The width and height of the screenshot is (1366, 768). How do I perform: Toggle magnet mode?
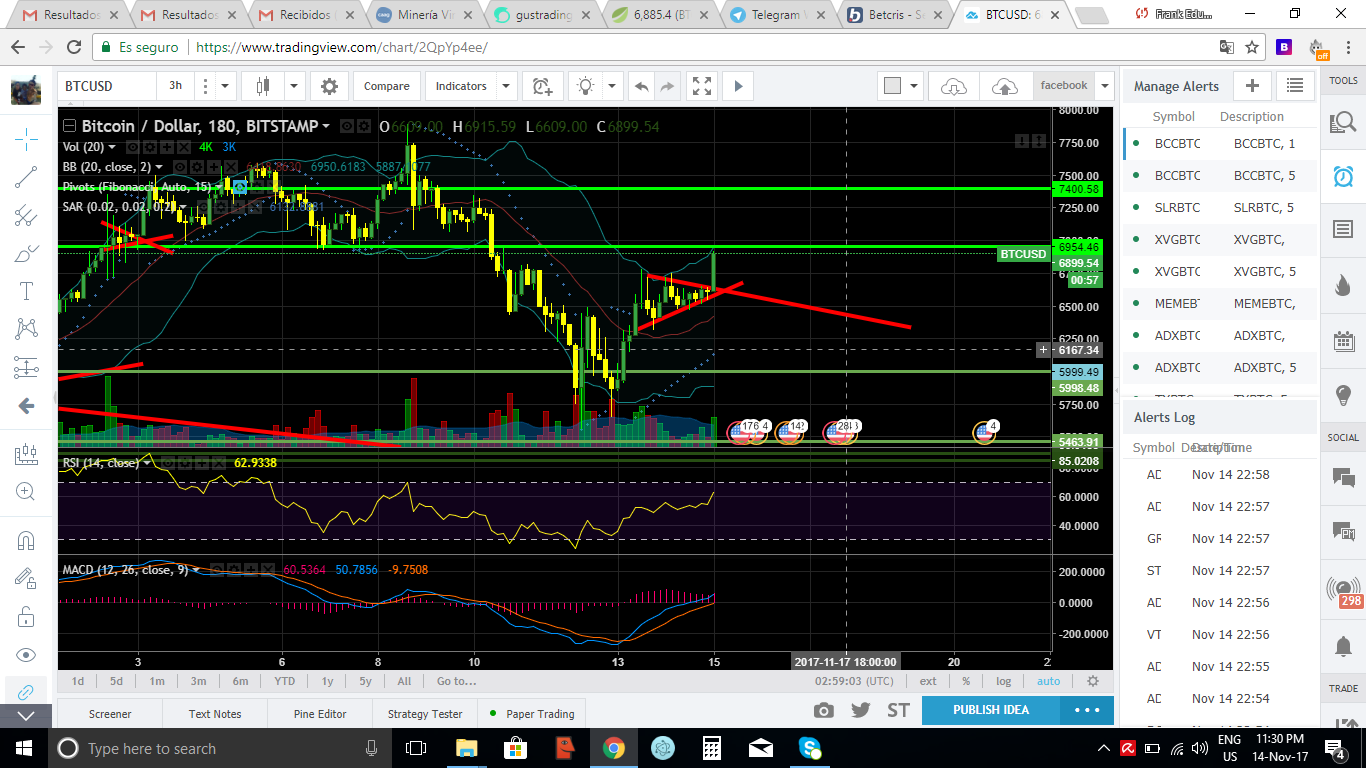pyautogui.click(x=26, y=541)
